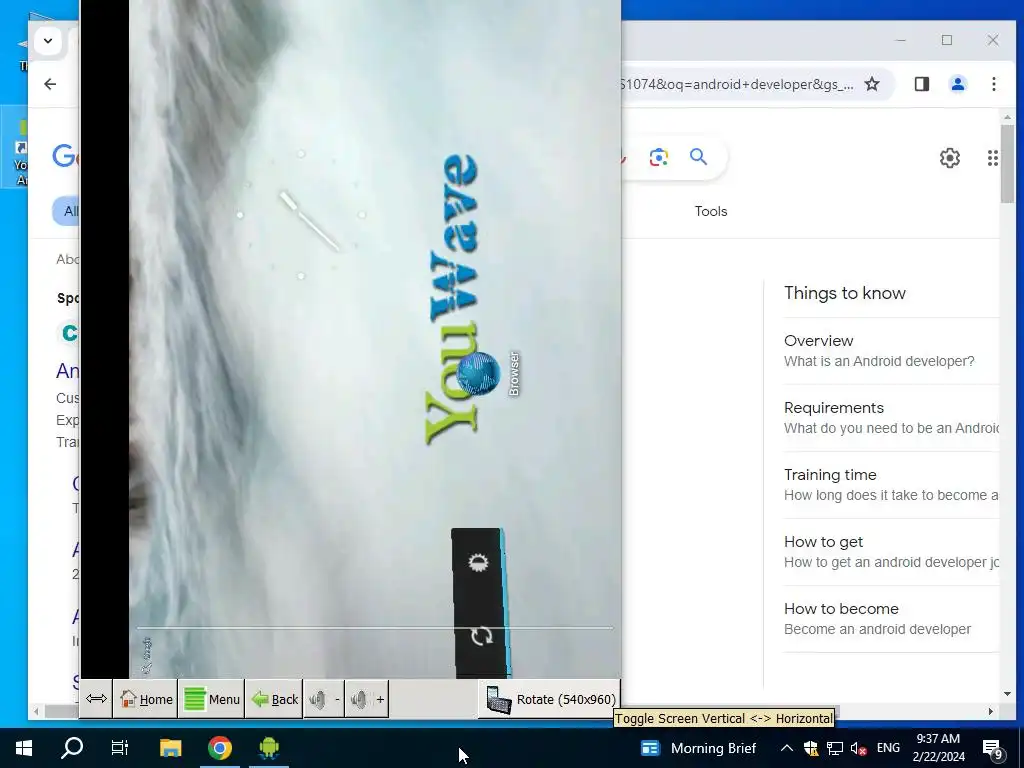Open the Windows Security tray icon
This screenshot has height=768, width=1024.
click(x=810, y=748)
